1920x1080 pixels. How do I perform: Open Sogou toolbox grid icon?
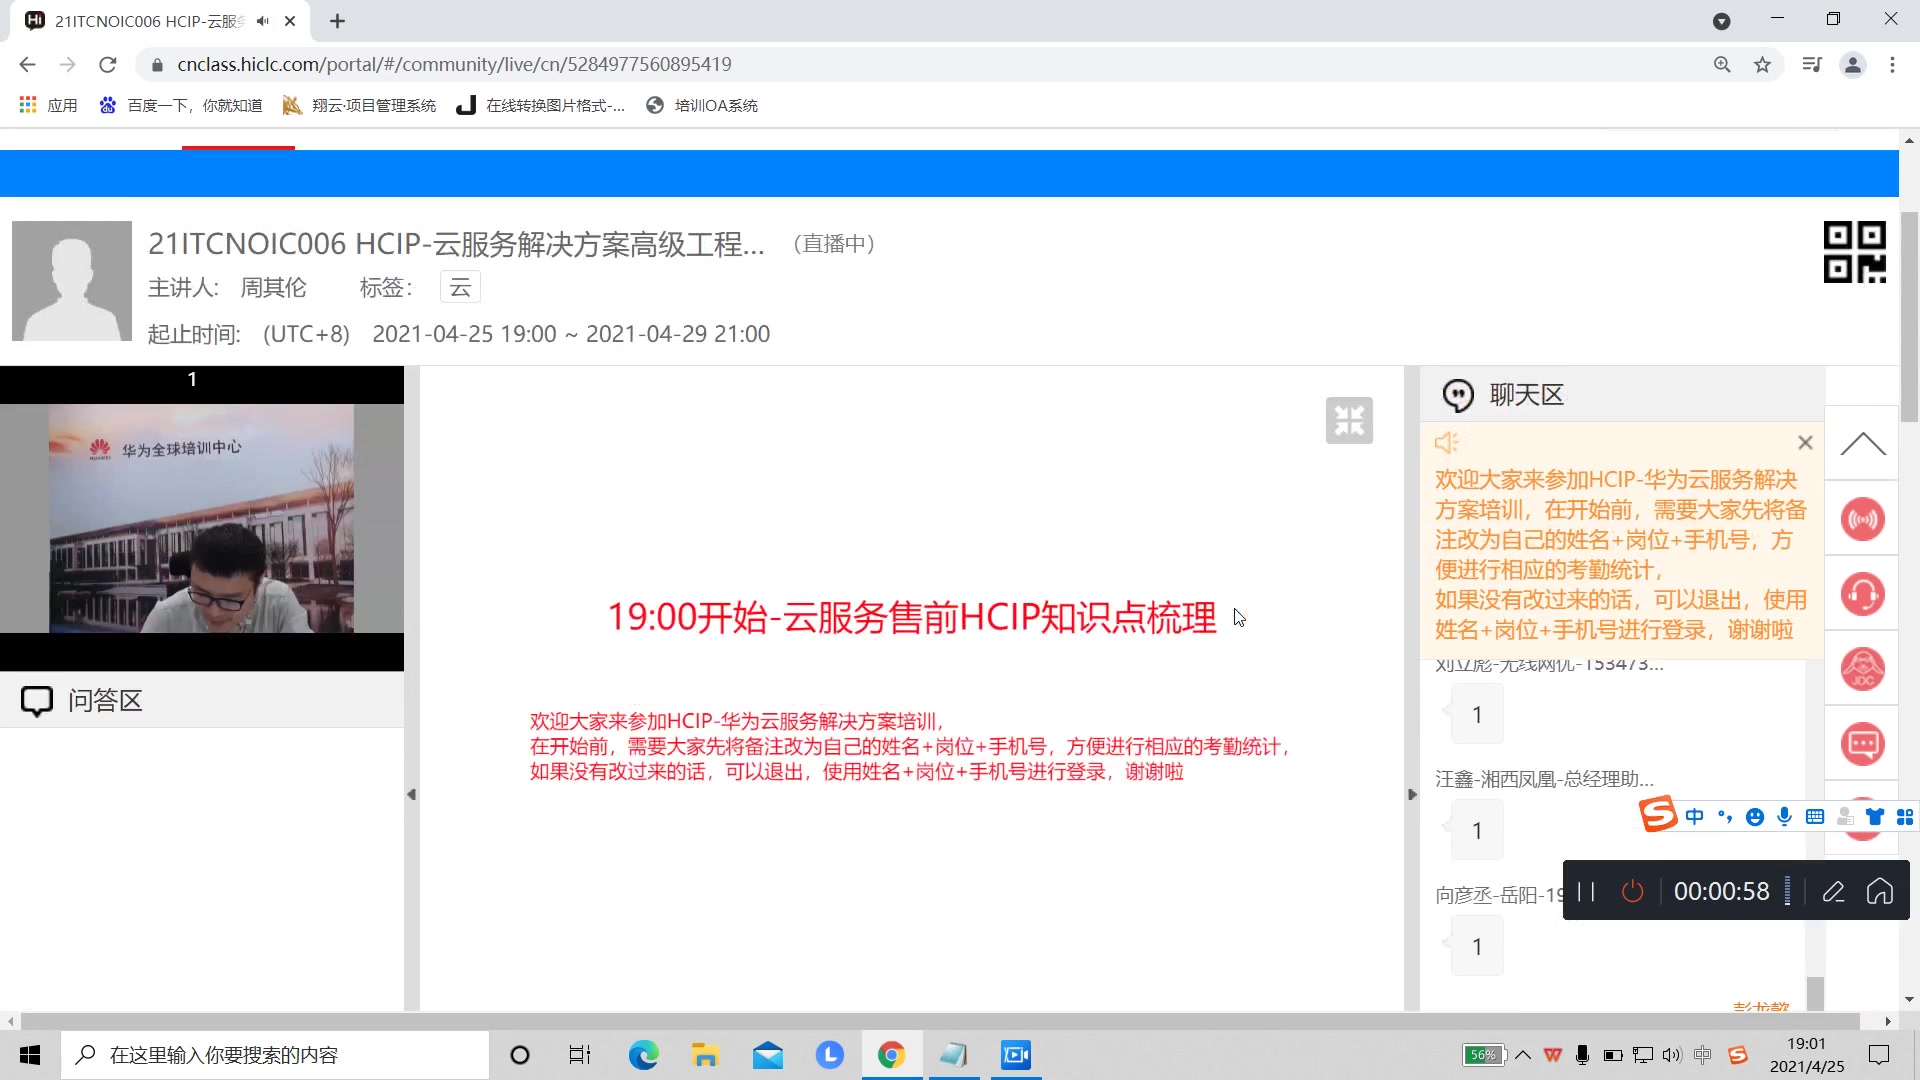[x=1905, y=817]
